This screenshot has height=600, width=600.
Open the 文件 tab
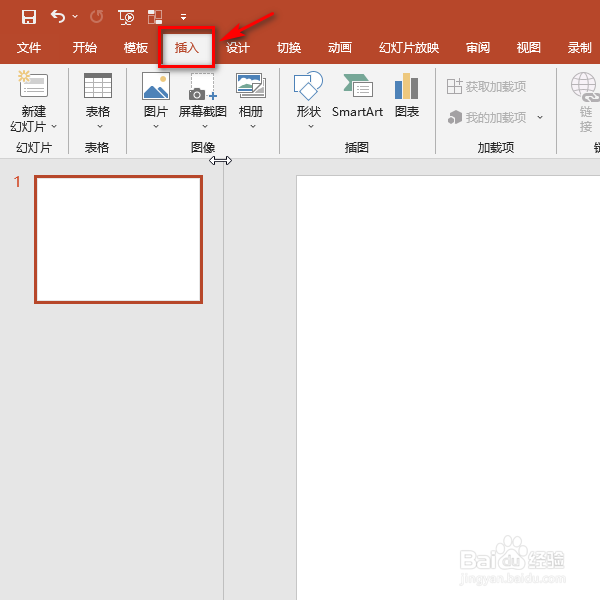click(x=29, y=48)
